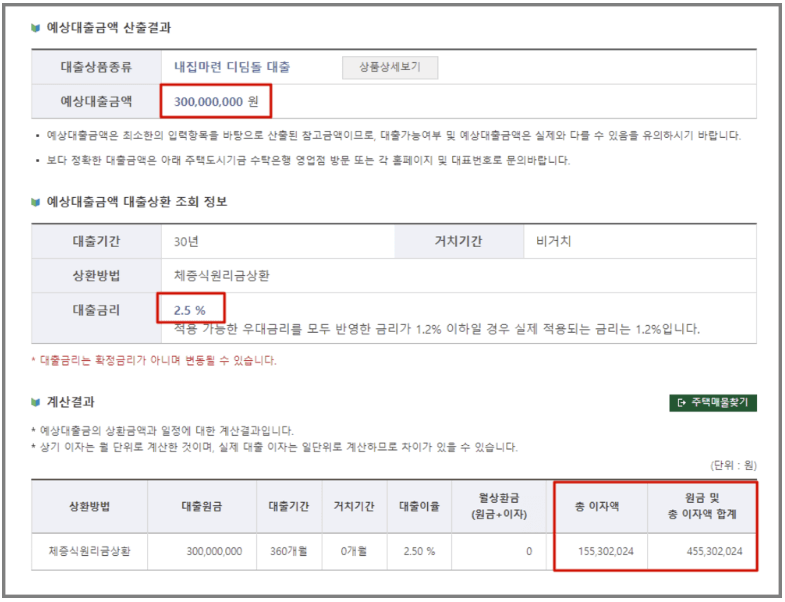Click the 대출상품종류 row label
The width and height of the screenshot is (785, 602).
pyautogui.click(x=96, y=67)
